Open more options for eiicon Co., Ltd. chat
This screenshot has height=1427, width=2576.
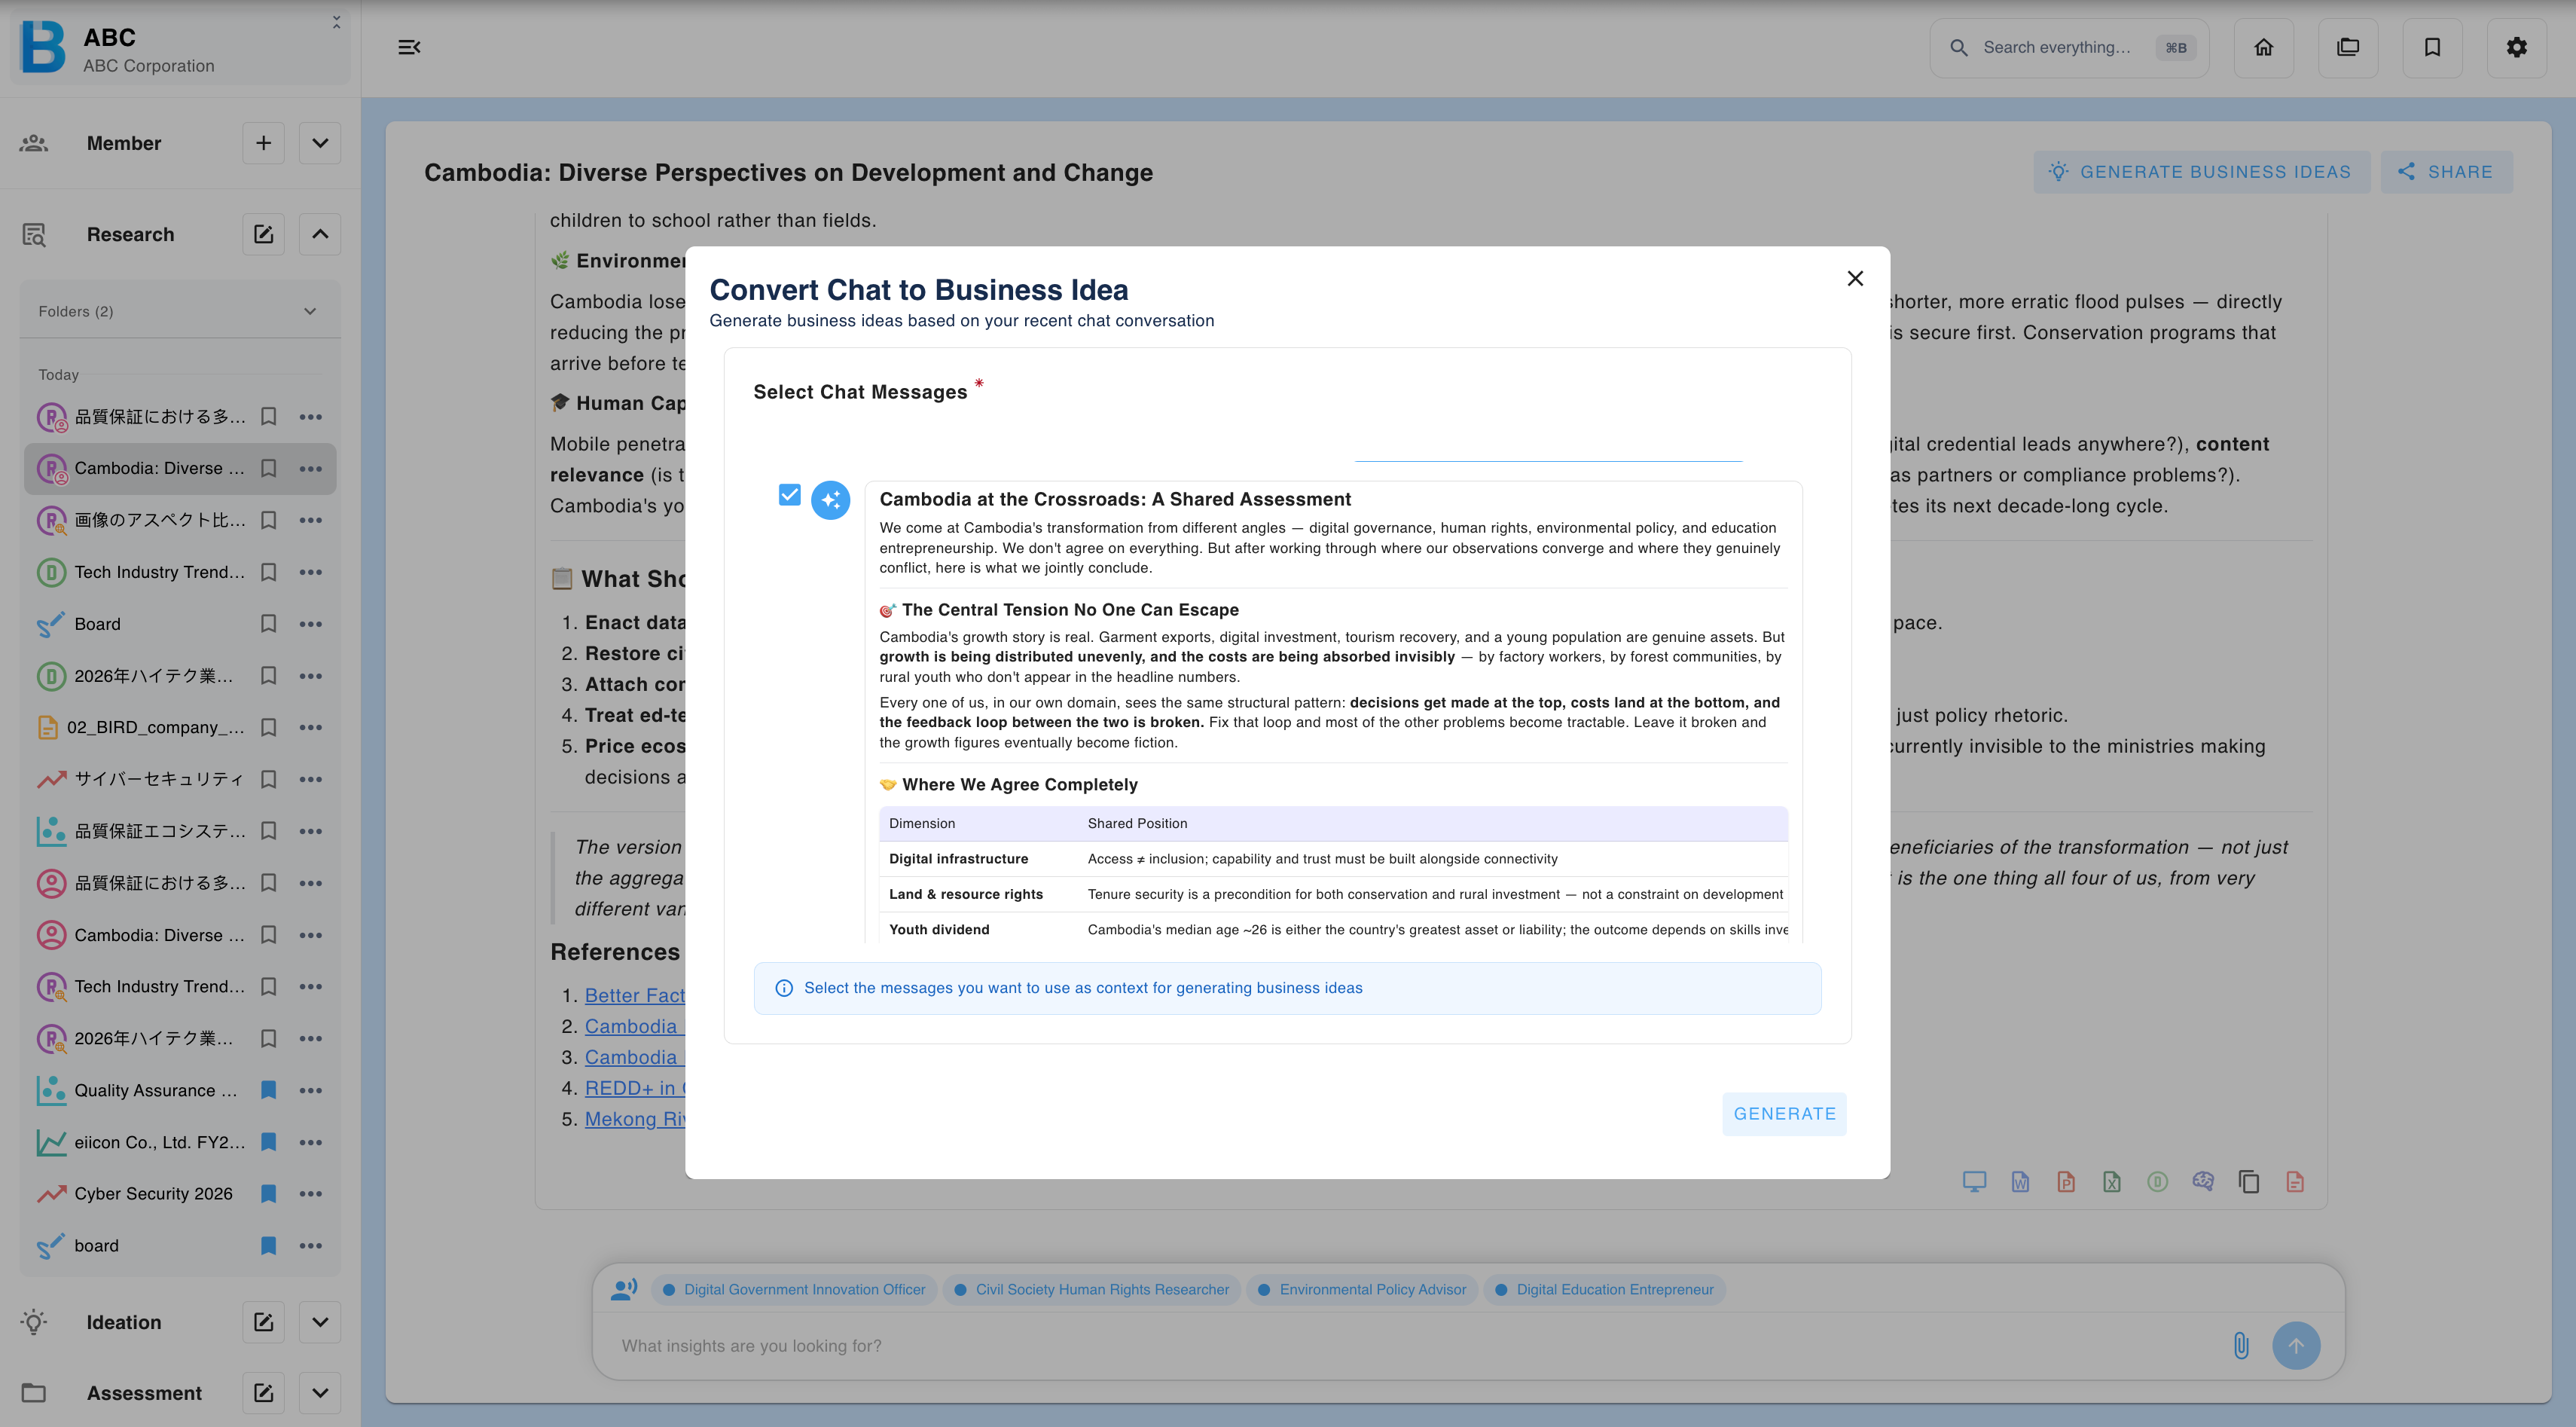pyautogui.click(x=311, y=1142)
